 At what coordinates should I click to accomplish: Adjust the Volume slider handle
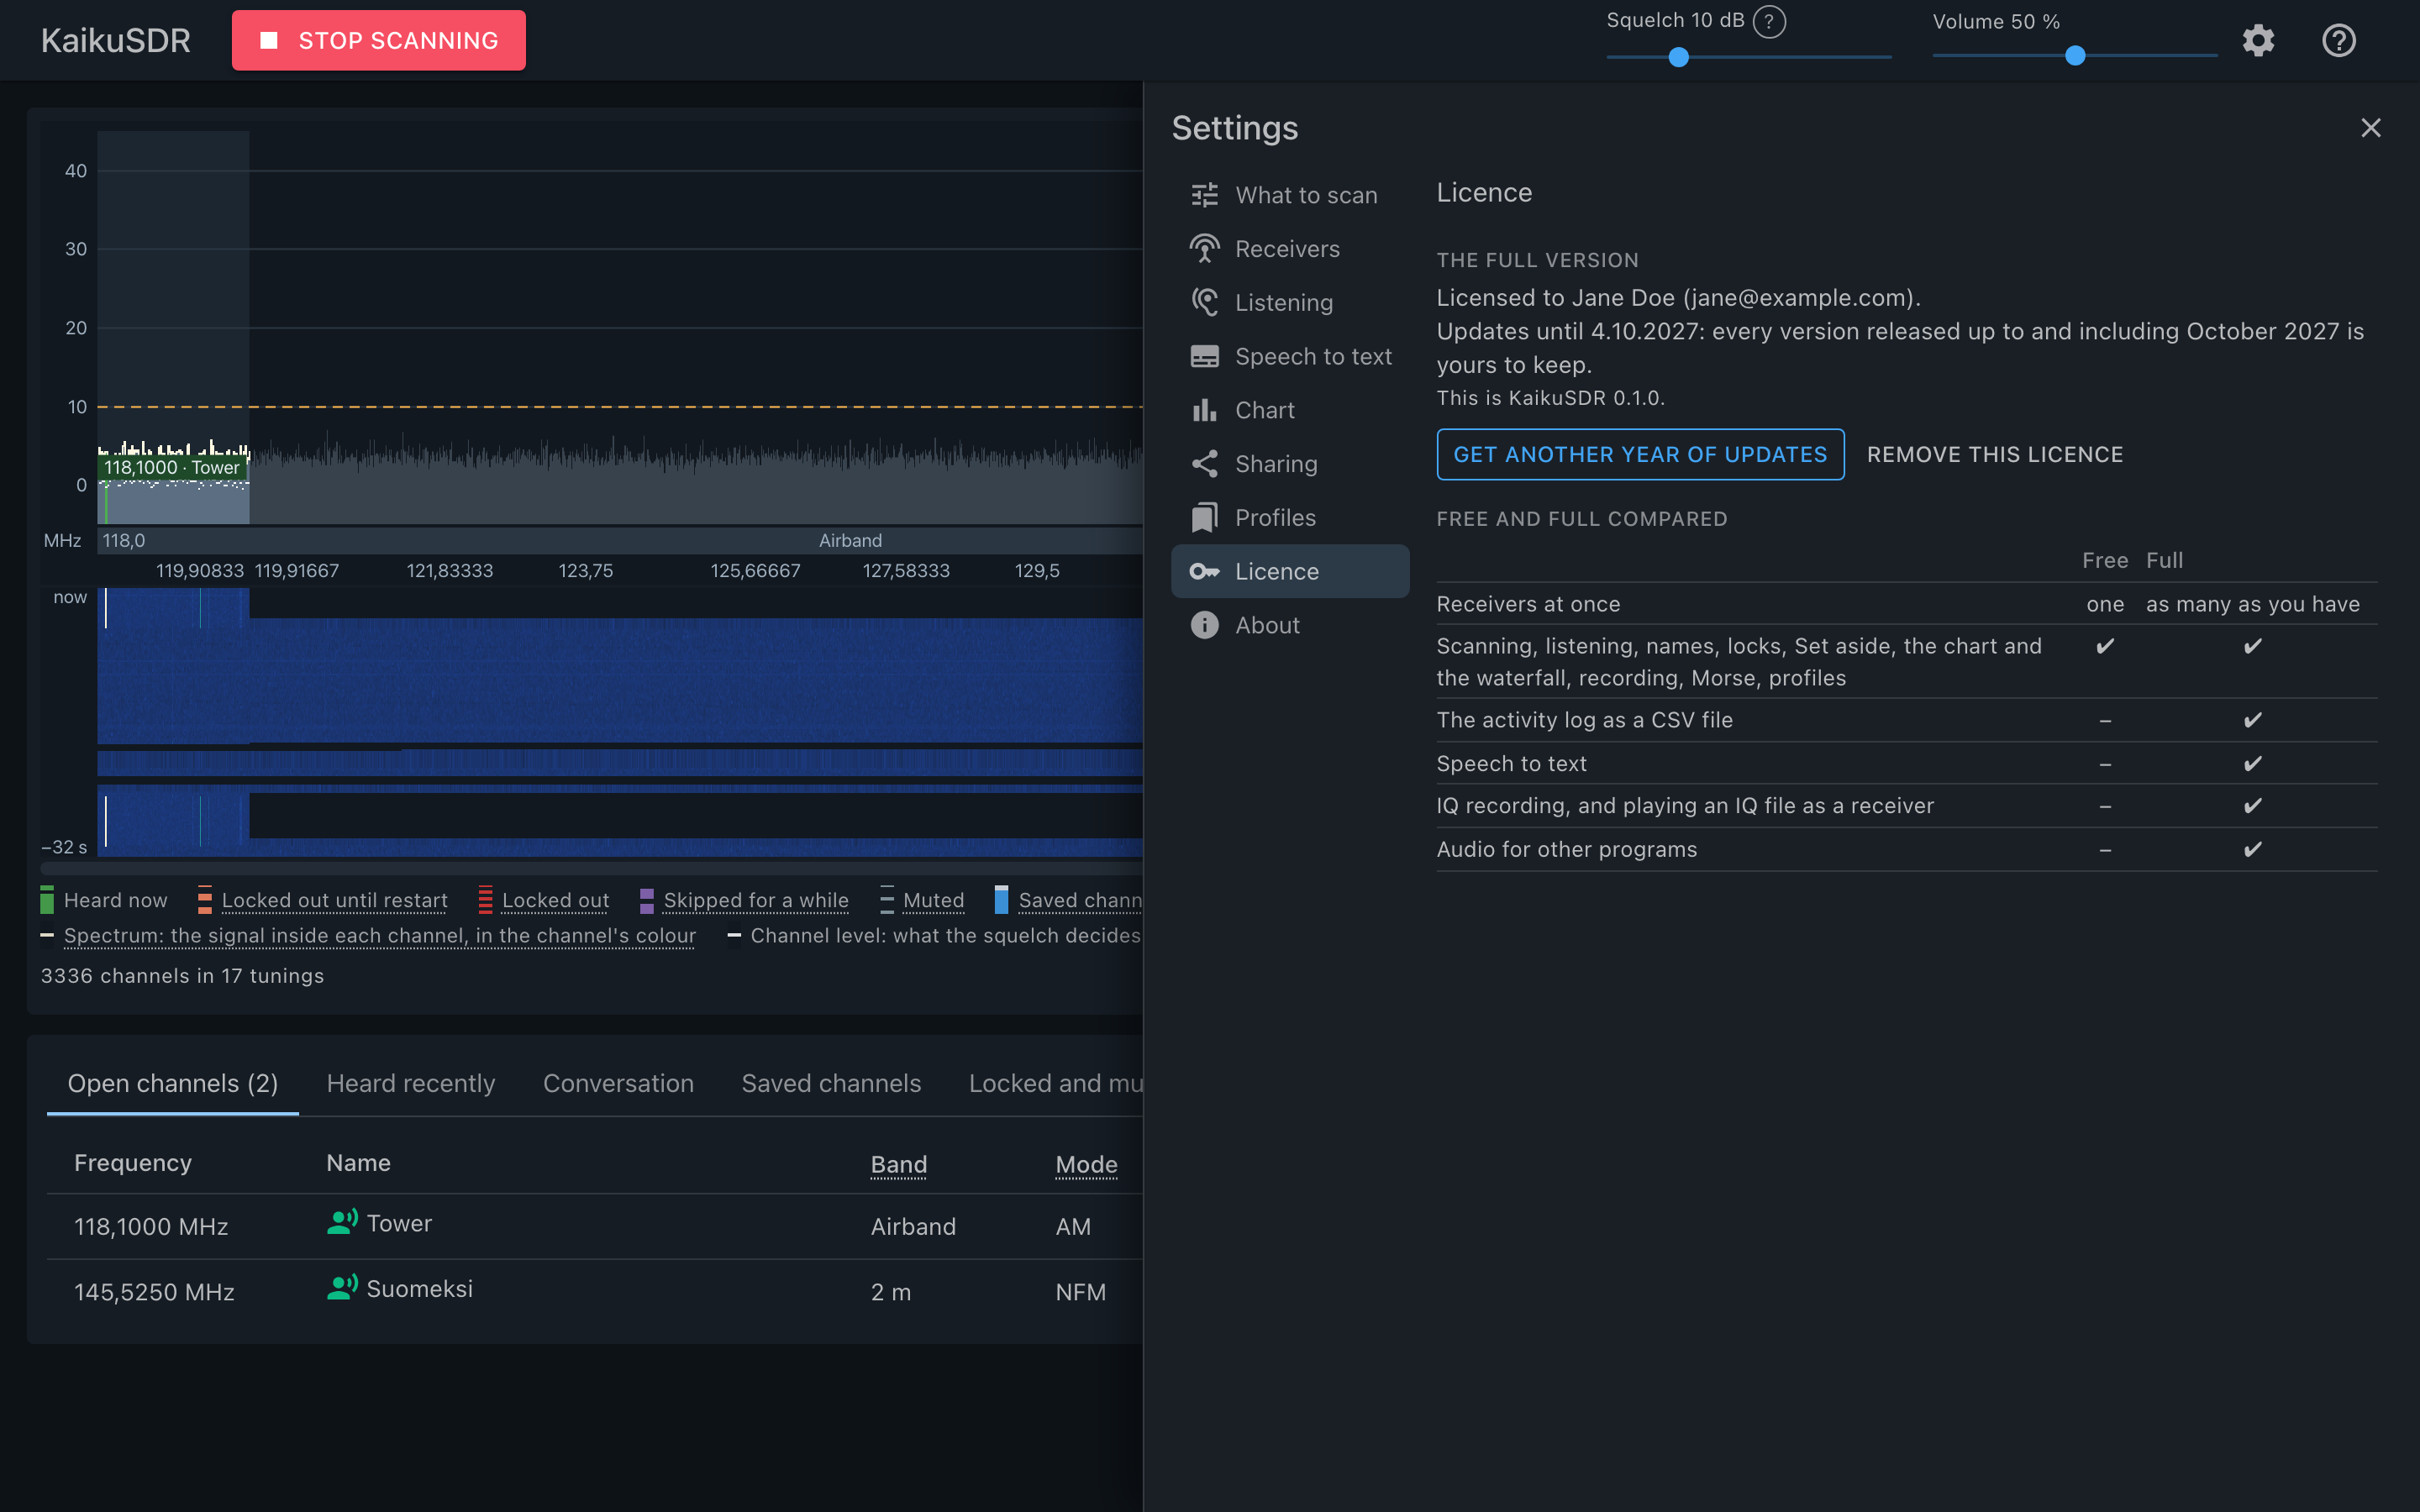[2075, 57]
